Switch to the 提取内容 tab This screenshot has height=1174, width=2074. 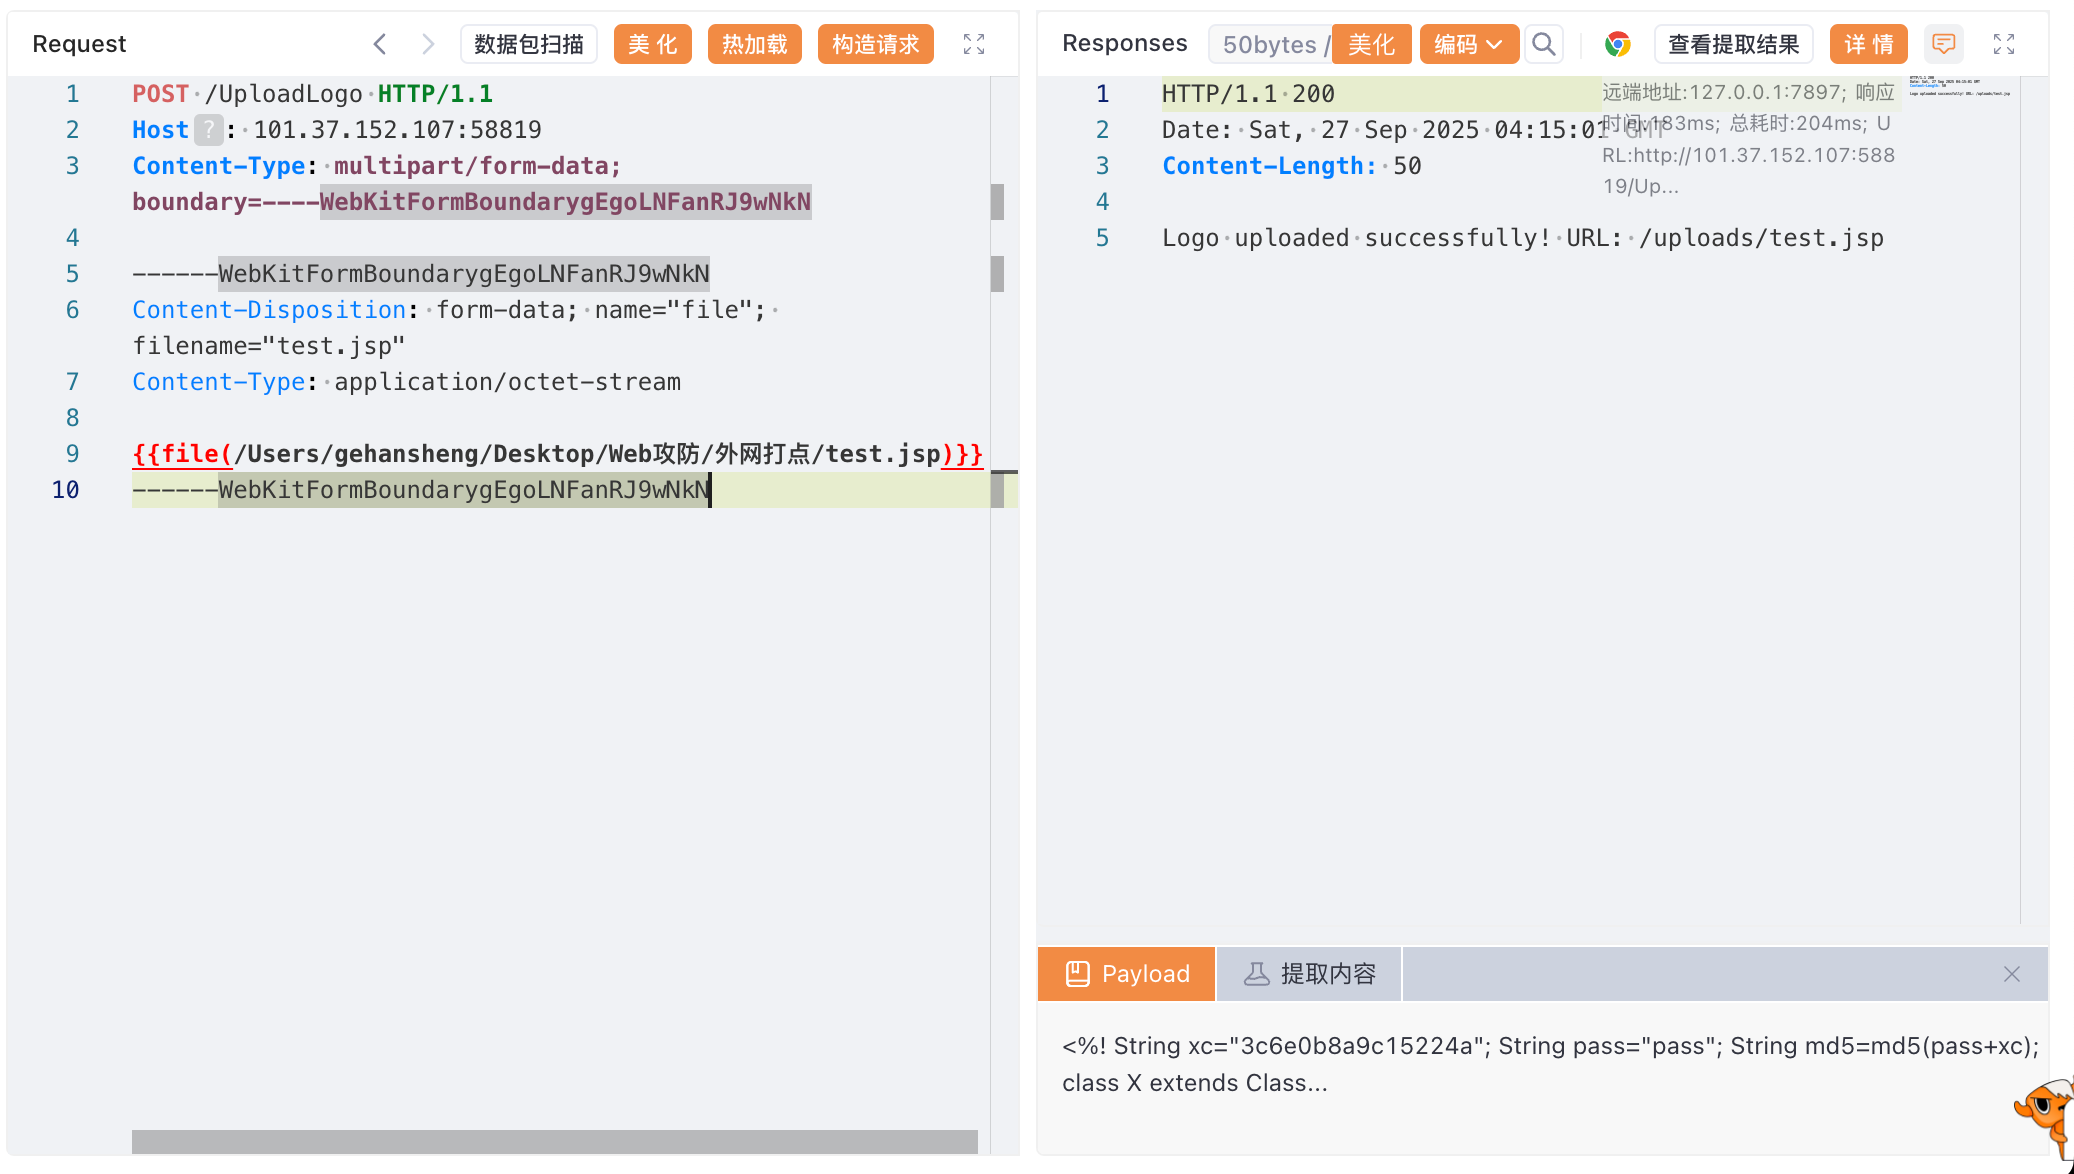[1309, 974]
